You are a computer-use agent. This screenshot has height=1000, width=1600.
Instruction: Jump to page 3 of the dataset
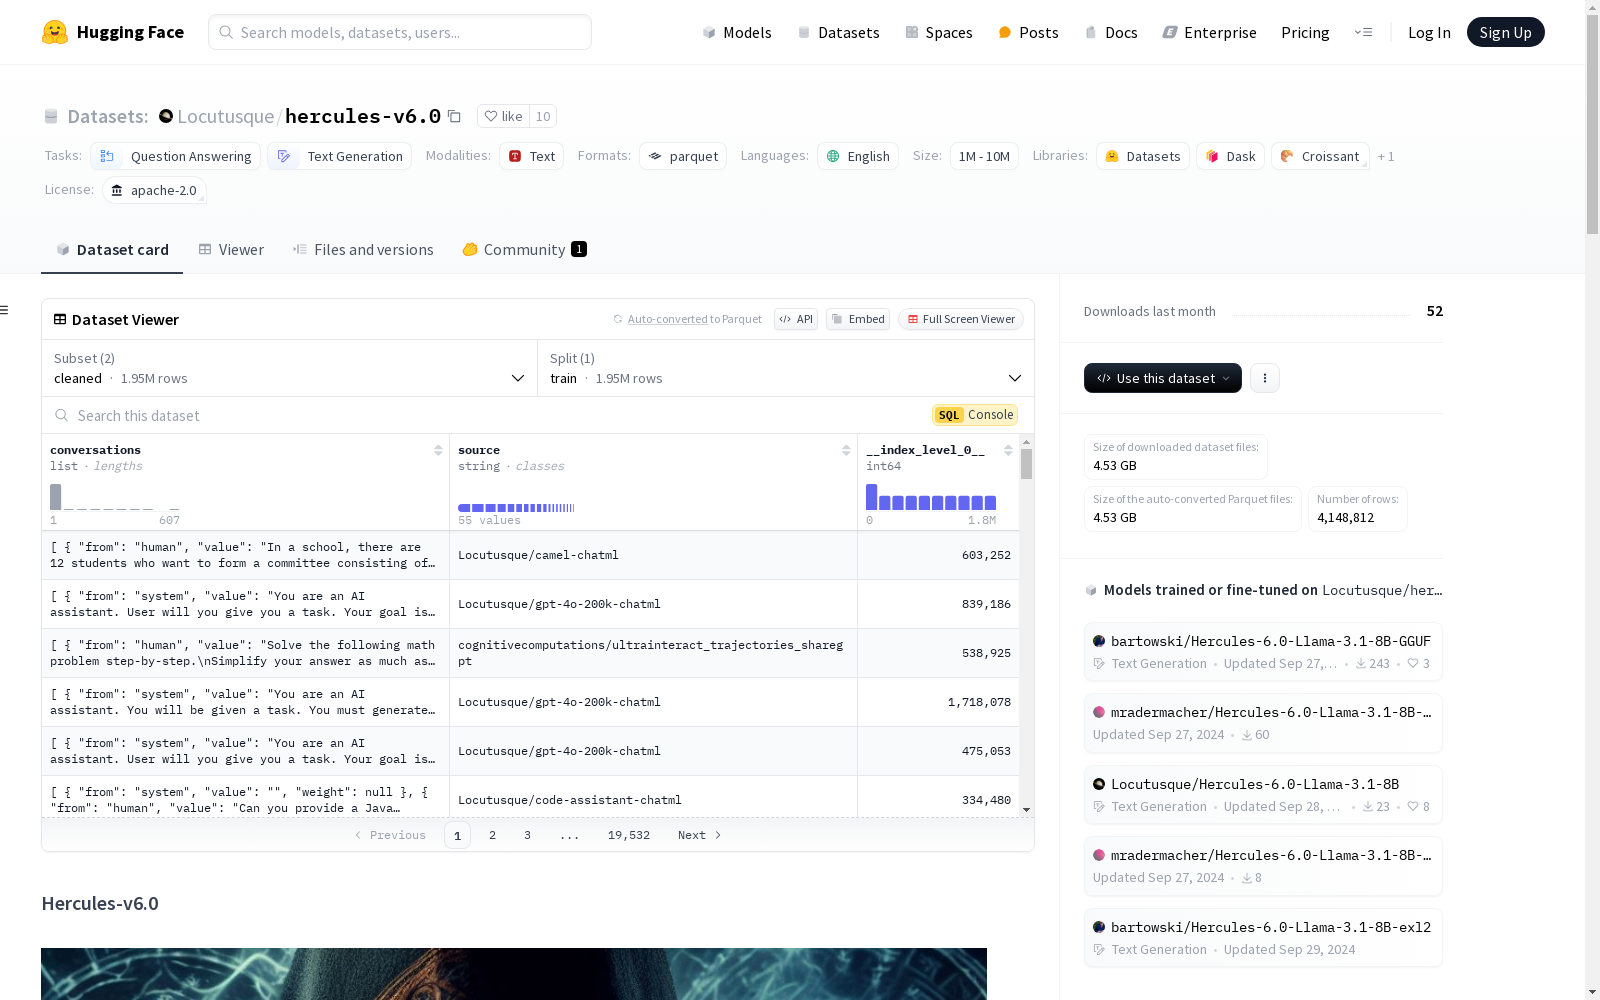527,835
